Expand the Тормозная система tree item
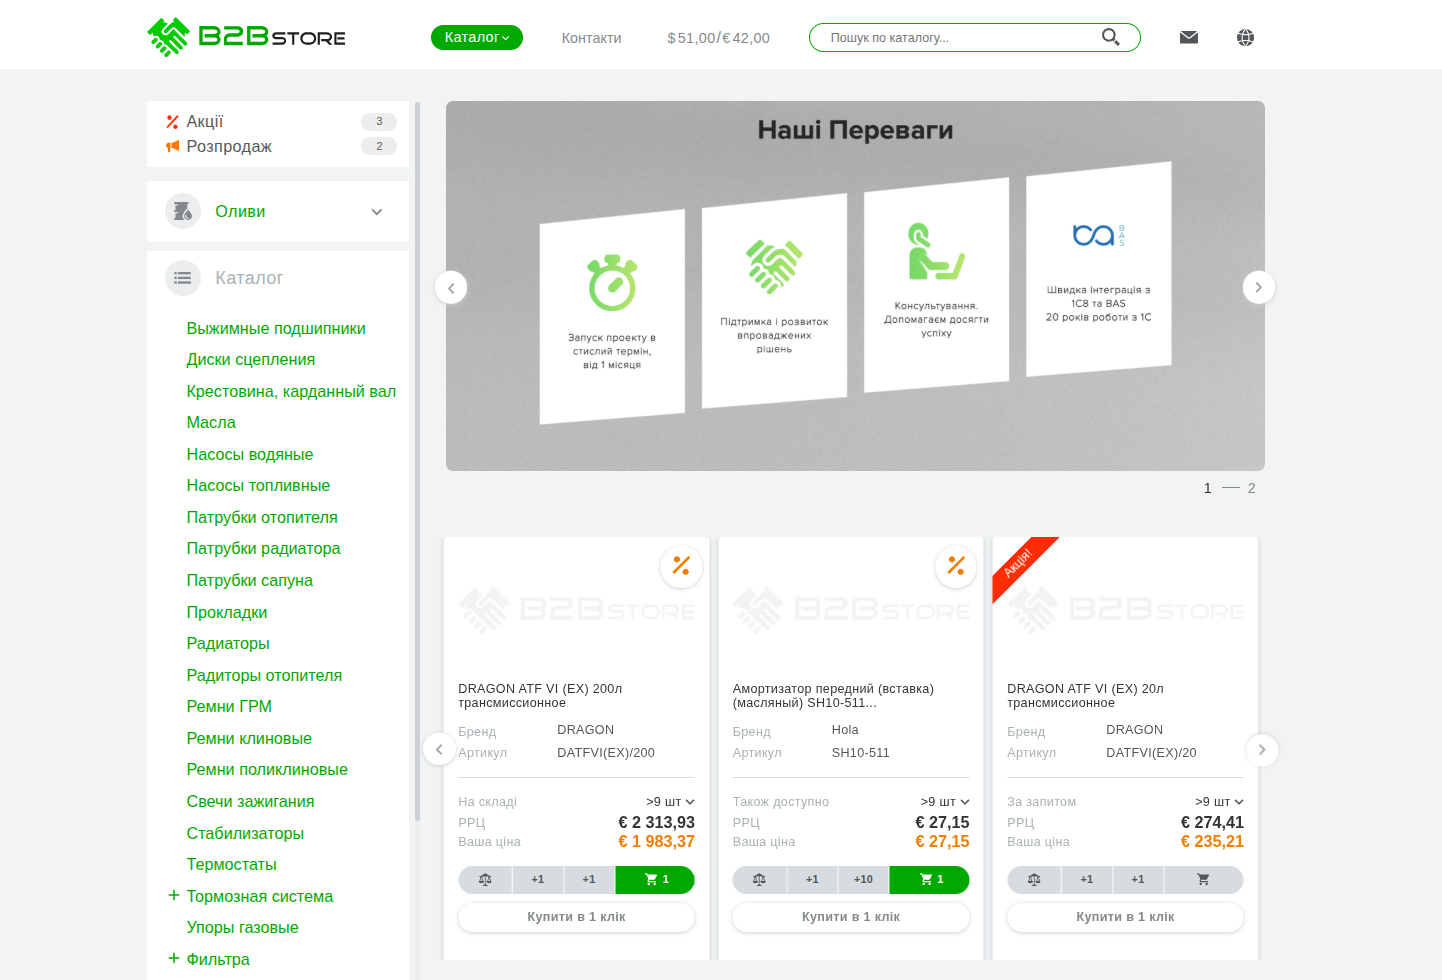 (174, 896)
